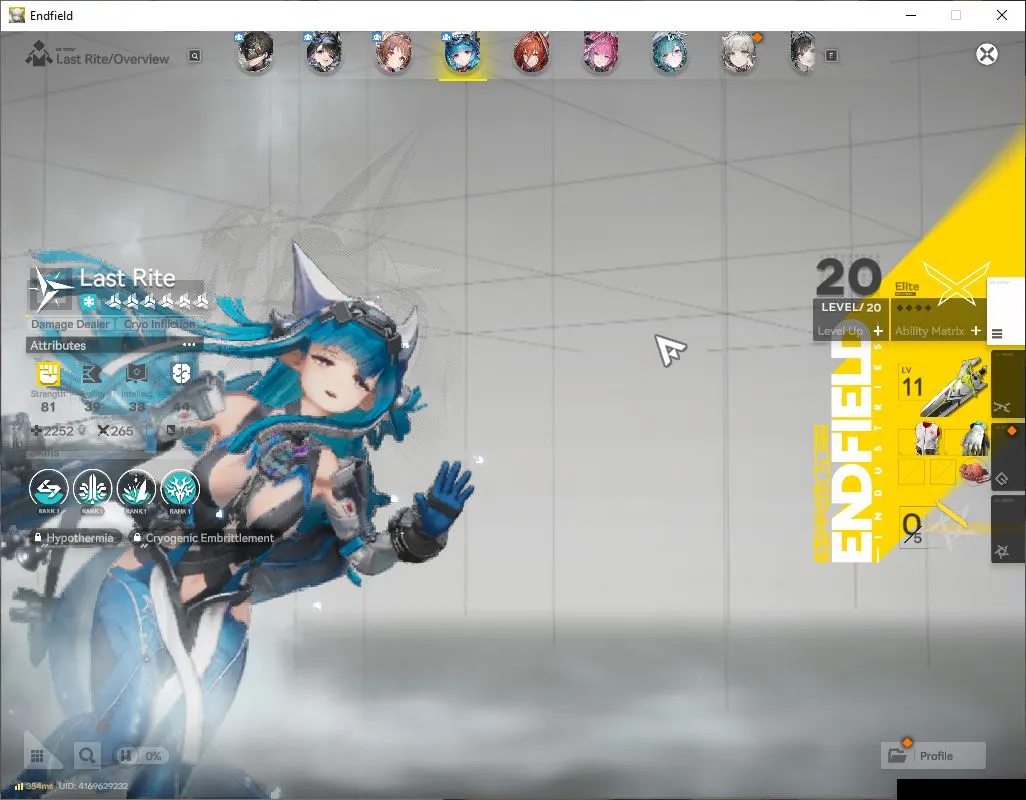The height and width of the screenshot is (800, 1026).
Task: Click the trust 0% indicator
Action: pyautogui.click(x=141, y=756)
